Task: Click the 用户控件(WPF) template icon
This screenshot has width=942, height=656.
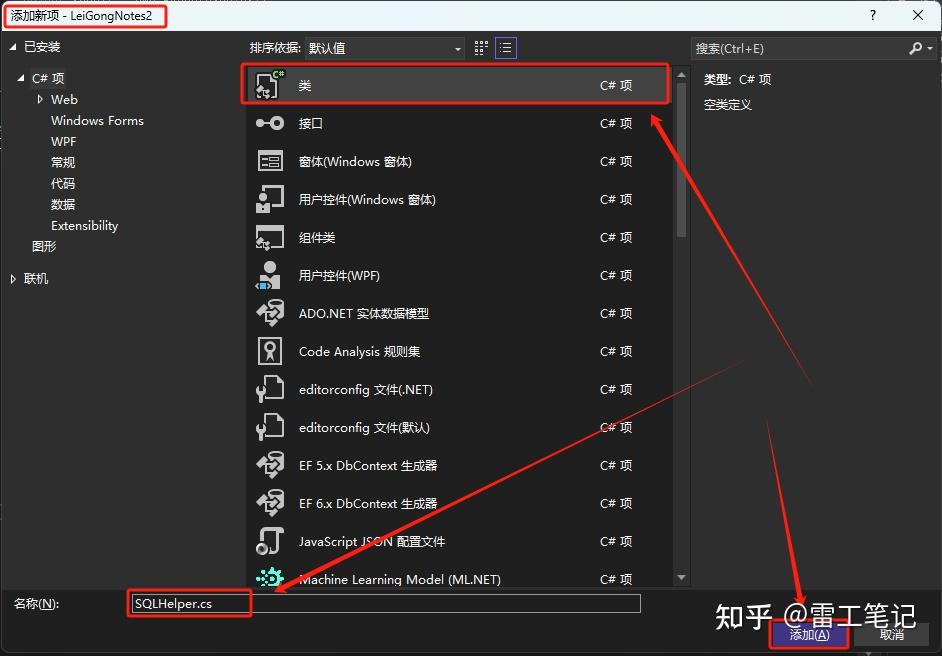Action: click(x=269, y=275)
